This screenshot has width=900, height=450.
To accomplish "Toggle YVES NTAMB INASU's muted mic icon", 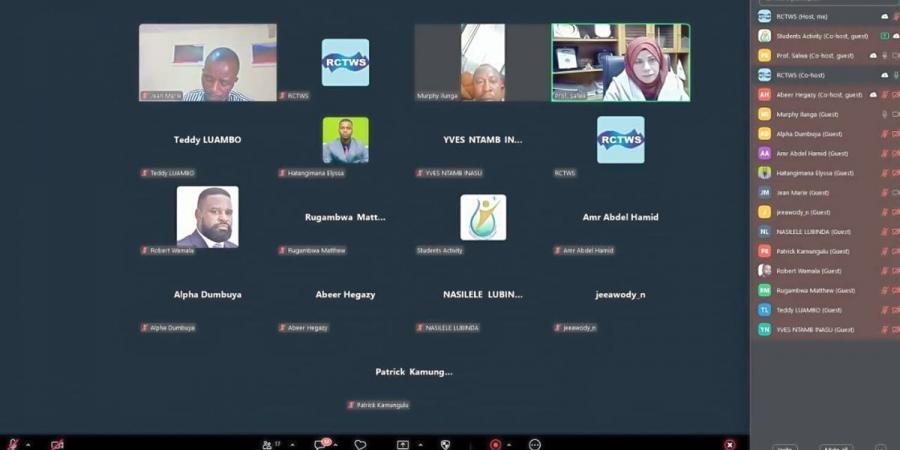I will point(885,329).
